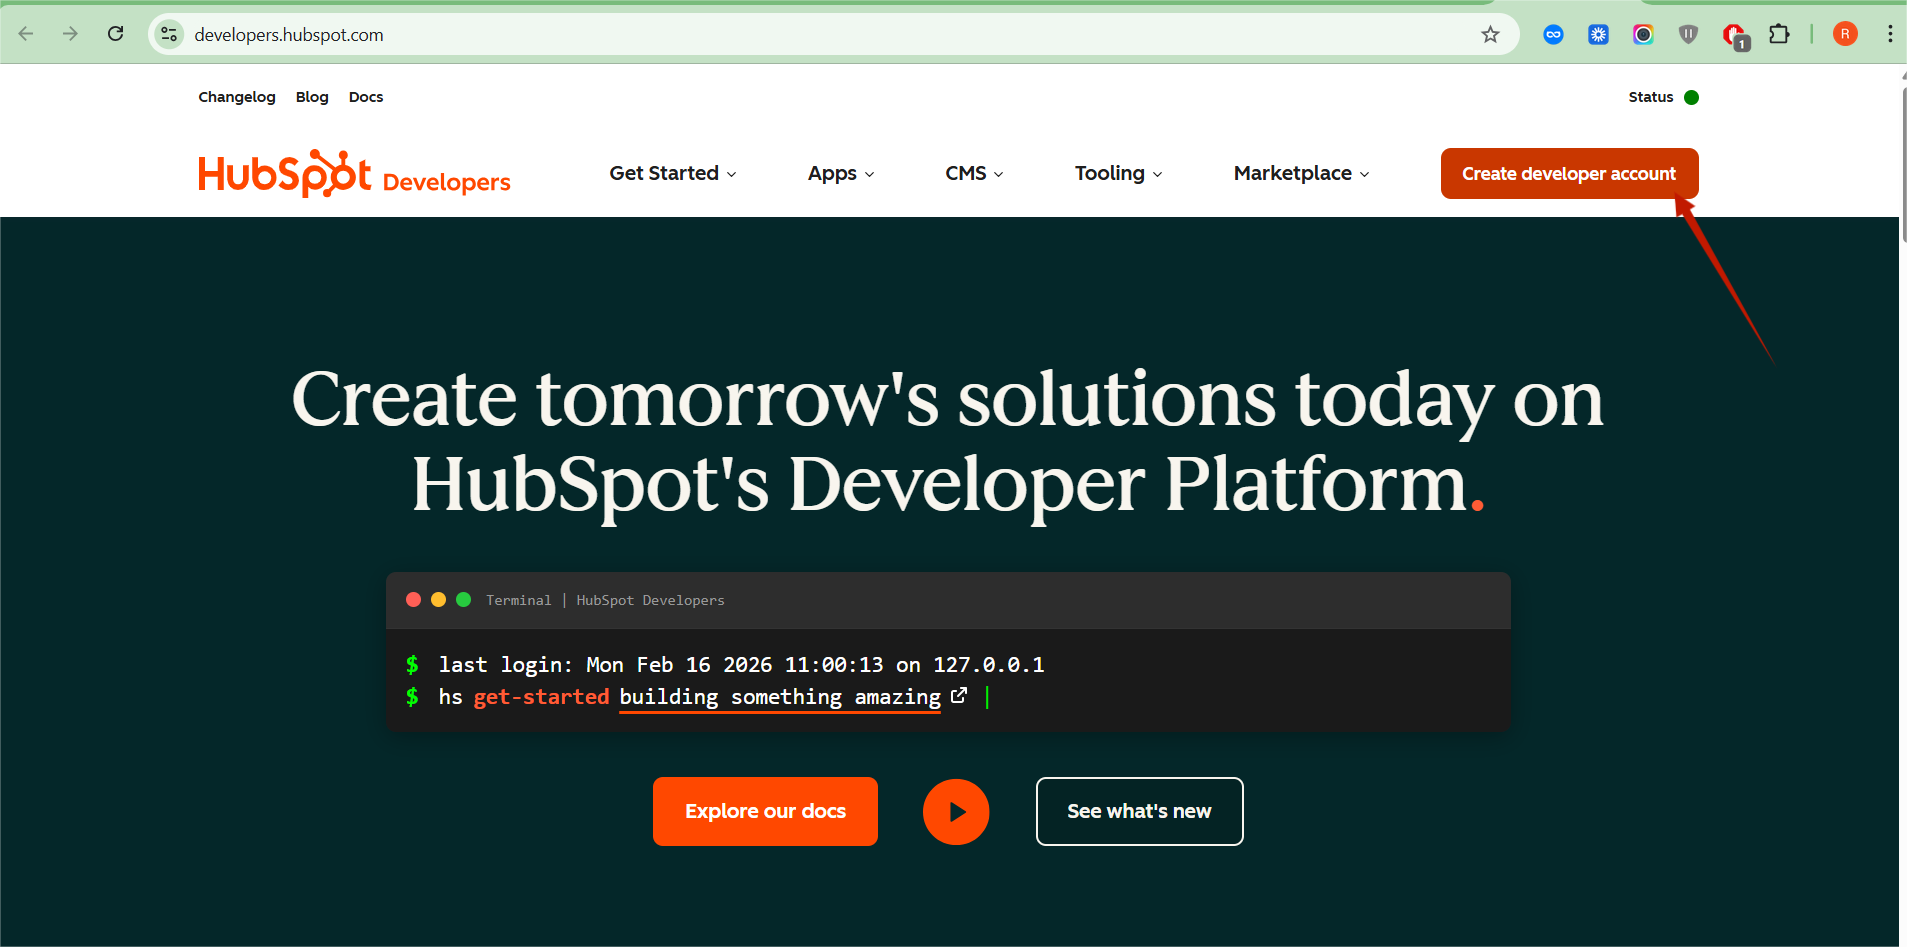Expand the Tooling menu
This screenshot has height=947, width=1907.
pos(1118,173)
